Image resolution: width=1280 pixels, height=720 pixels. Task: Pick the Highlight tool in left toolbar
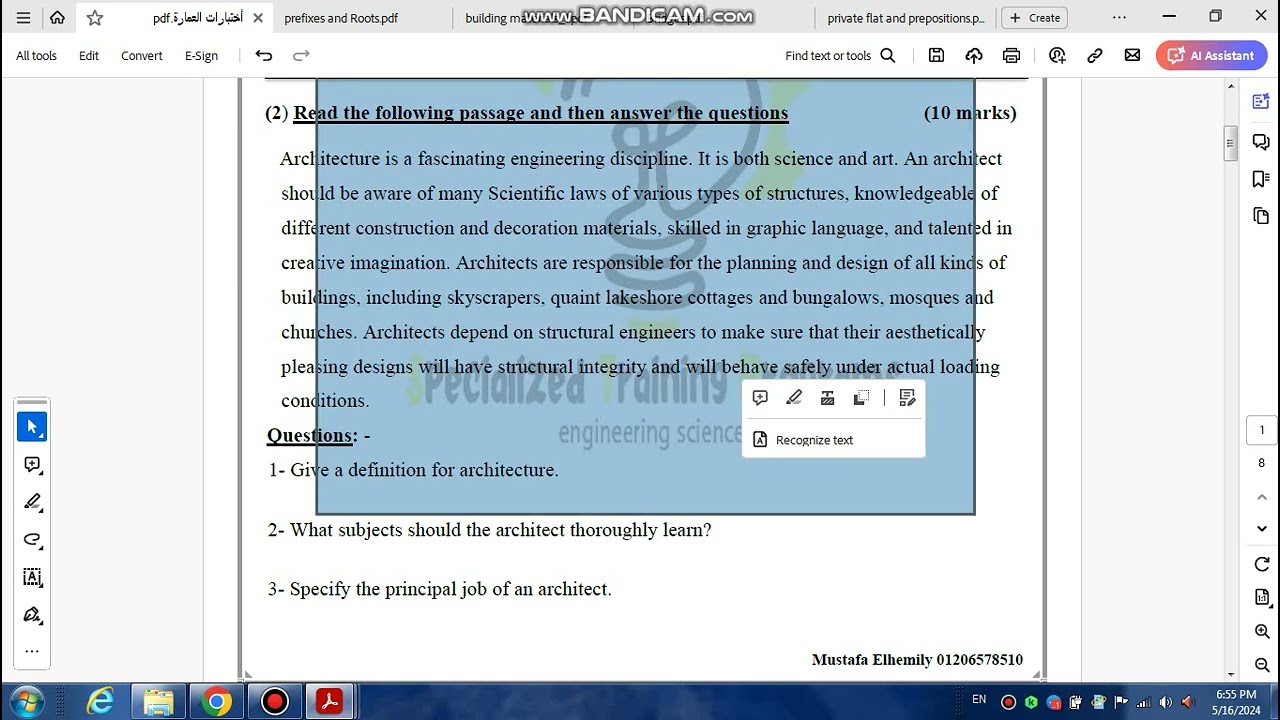coord(32,502)
